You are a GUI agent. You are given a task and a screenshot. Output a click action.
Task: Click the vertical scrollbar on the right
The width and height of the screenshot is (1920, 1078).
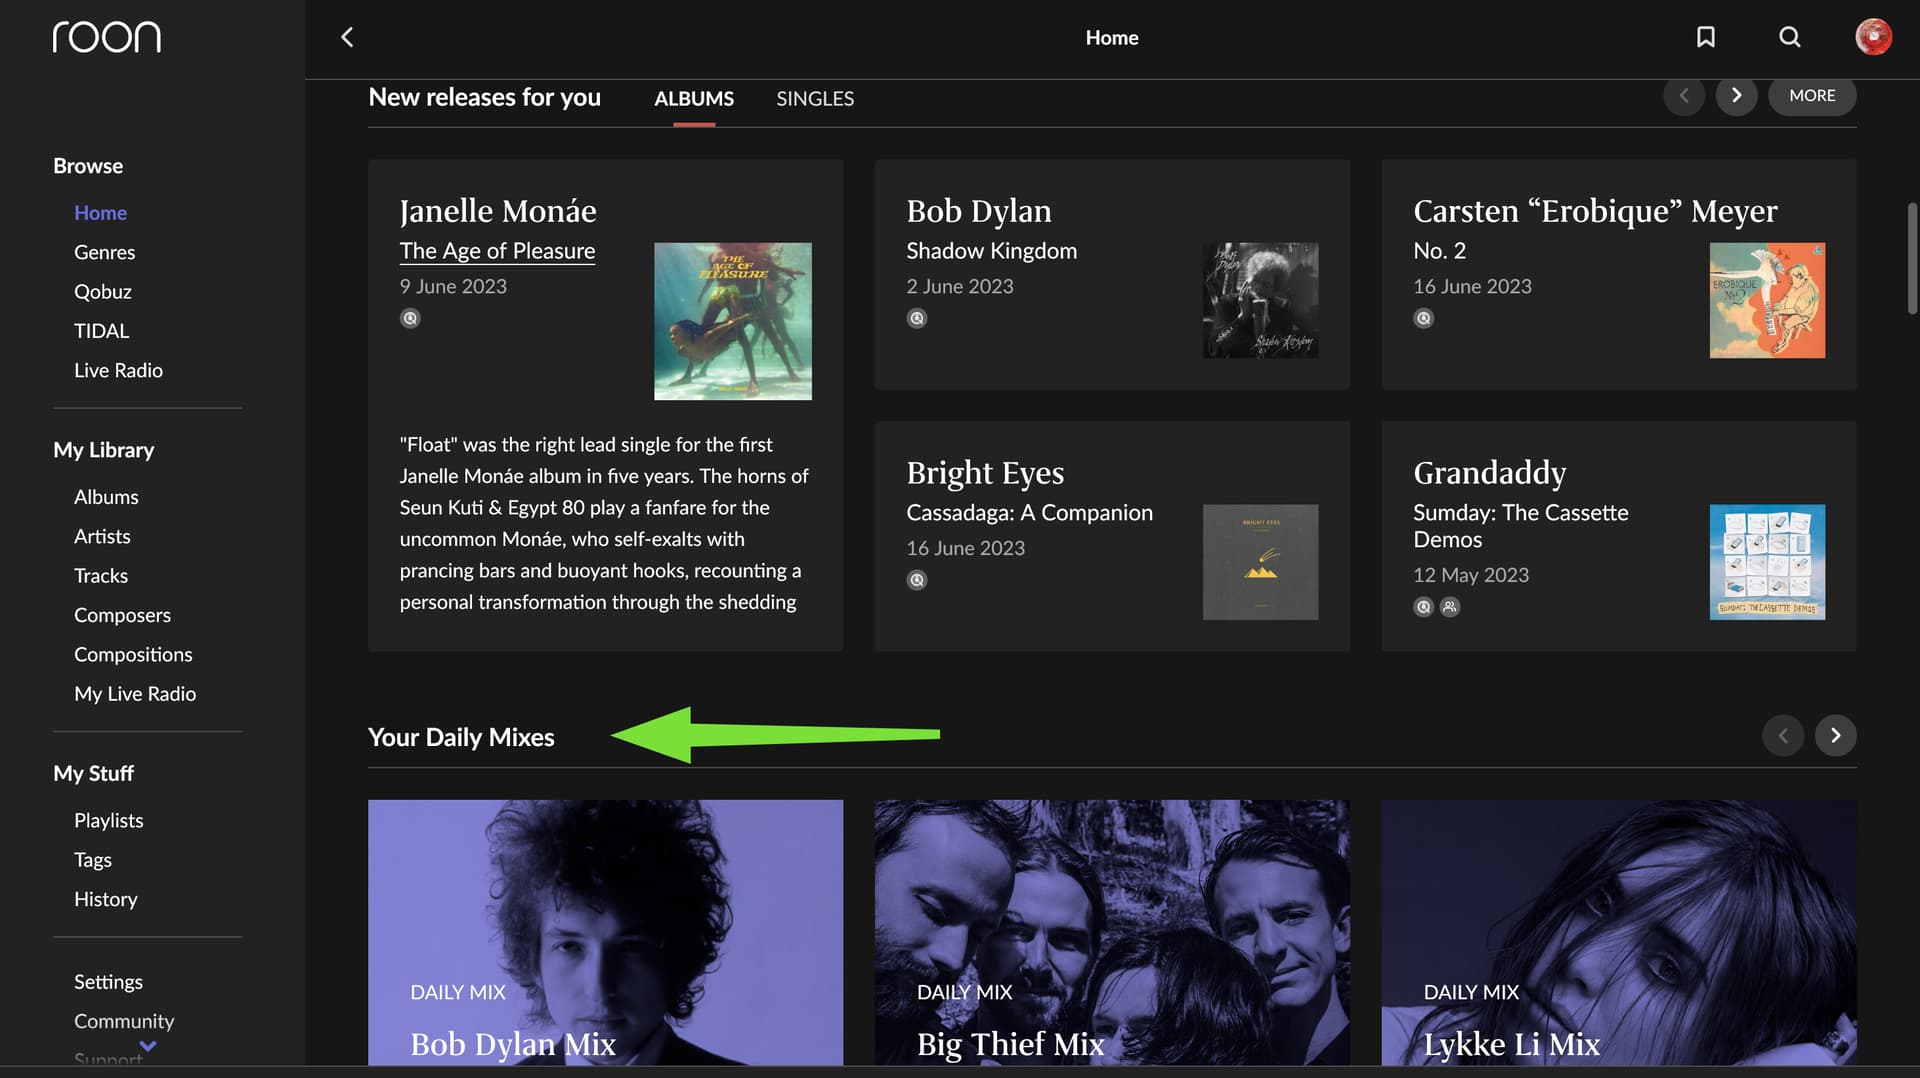[1911, 260]
